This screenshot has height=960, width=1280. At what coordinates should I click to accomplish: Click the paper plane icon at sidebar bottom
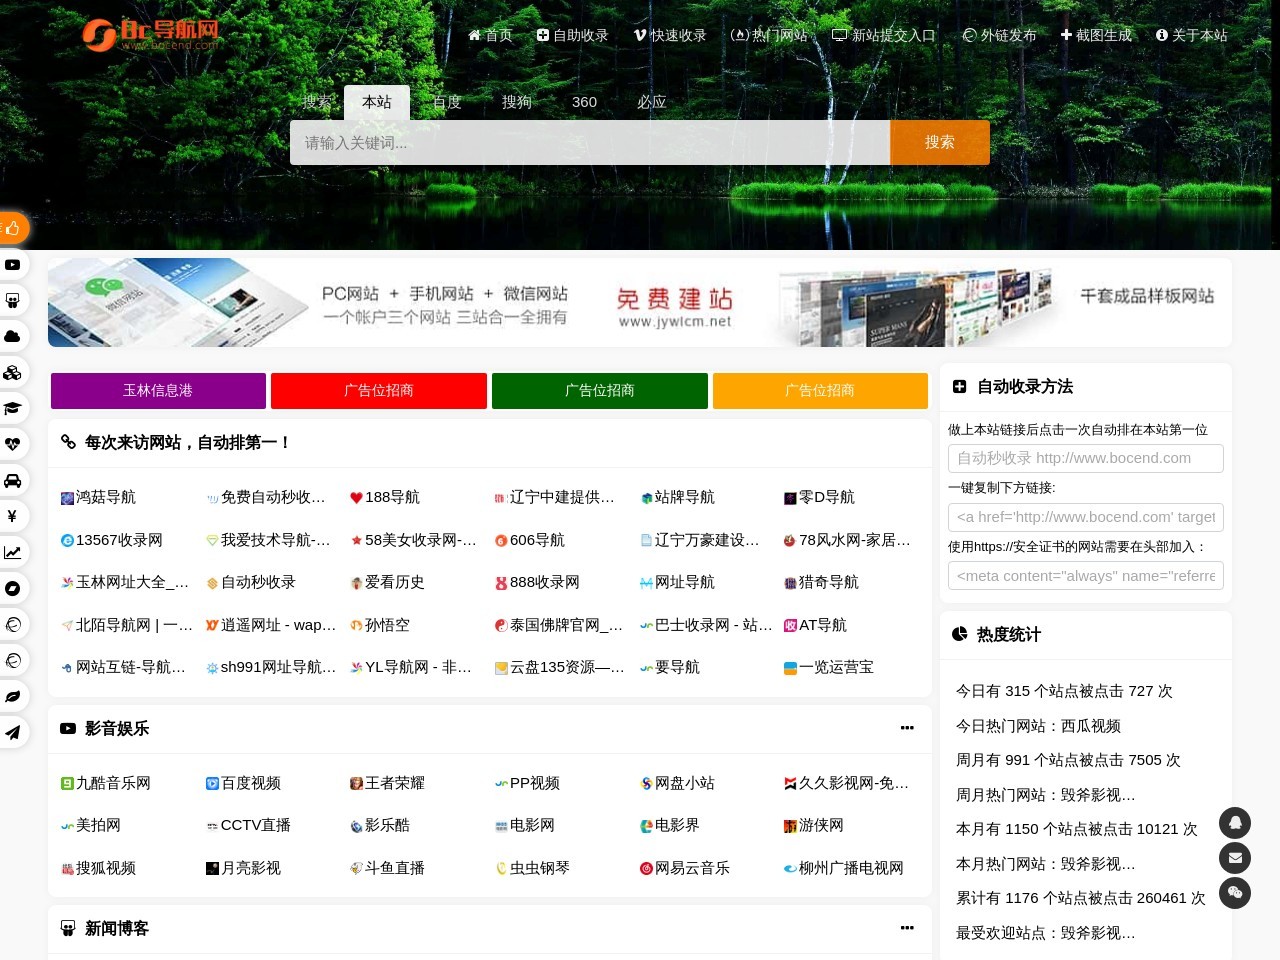(x=13, y=732)
